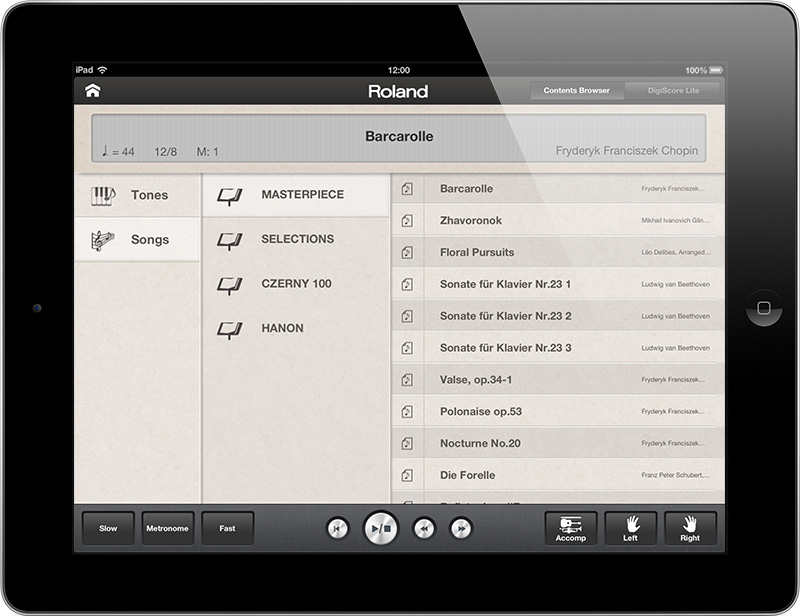This screenshot has width=800, height=616.
Task: Toggle the Accomp accompaniment part
Action: pos(571,529)
